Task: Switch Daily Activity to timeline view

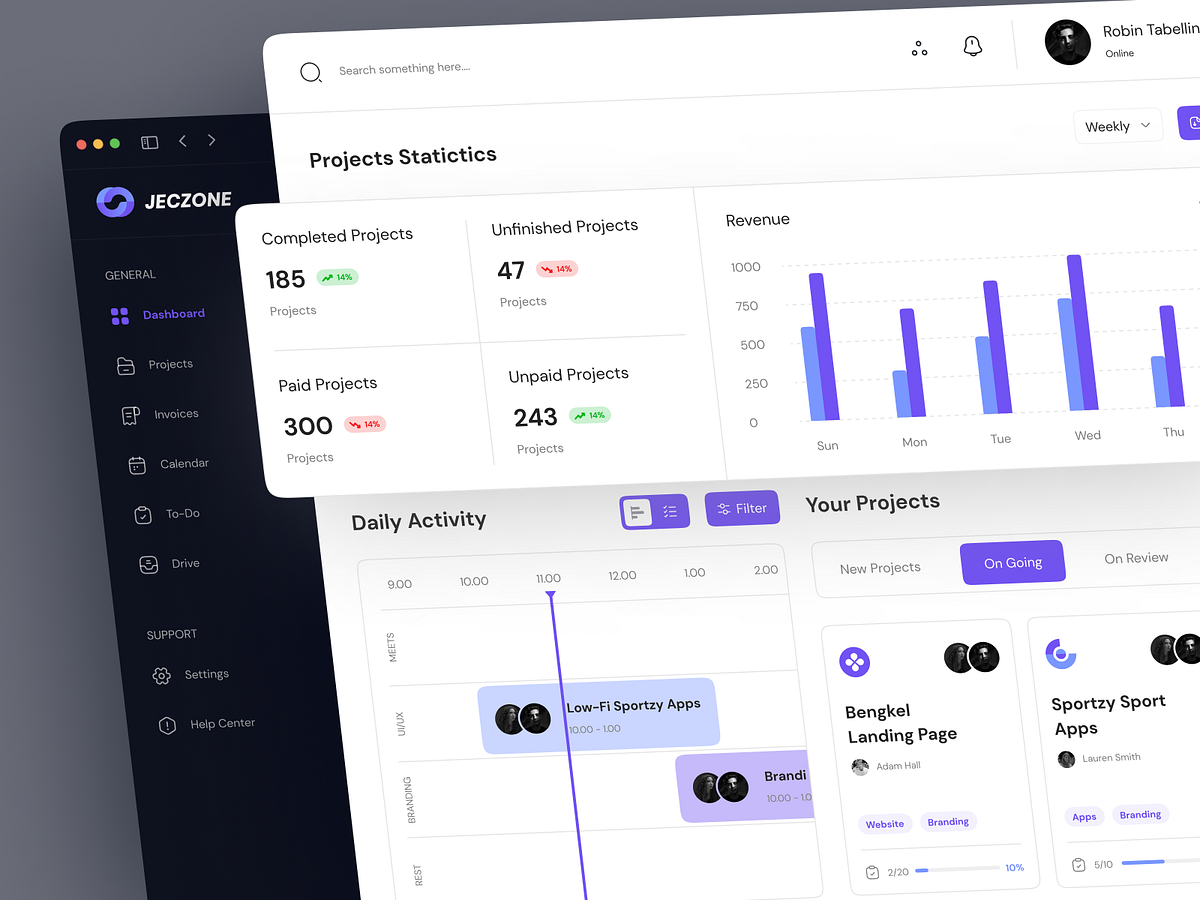Action: (639, 511)
